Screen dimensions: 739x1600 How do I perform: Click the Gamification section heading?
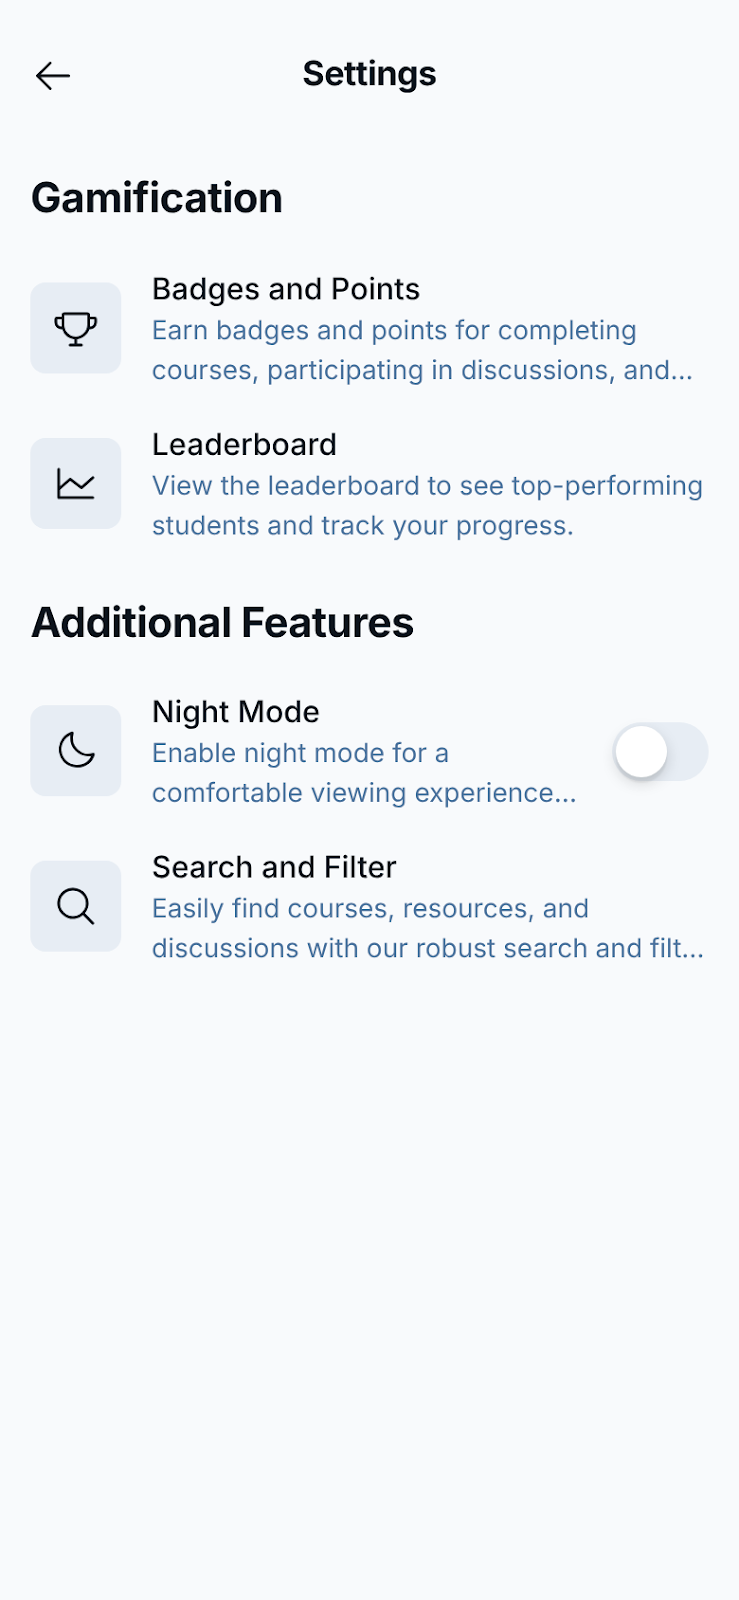point(157,198)
